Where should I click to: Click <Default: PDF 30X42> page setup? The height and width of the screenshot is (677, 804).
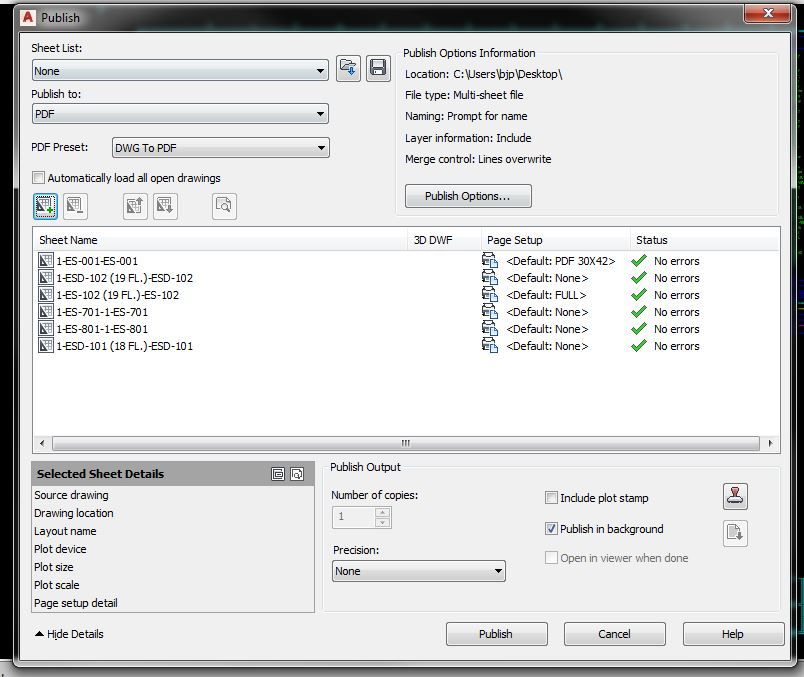(561, 261)
